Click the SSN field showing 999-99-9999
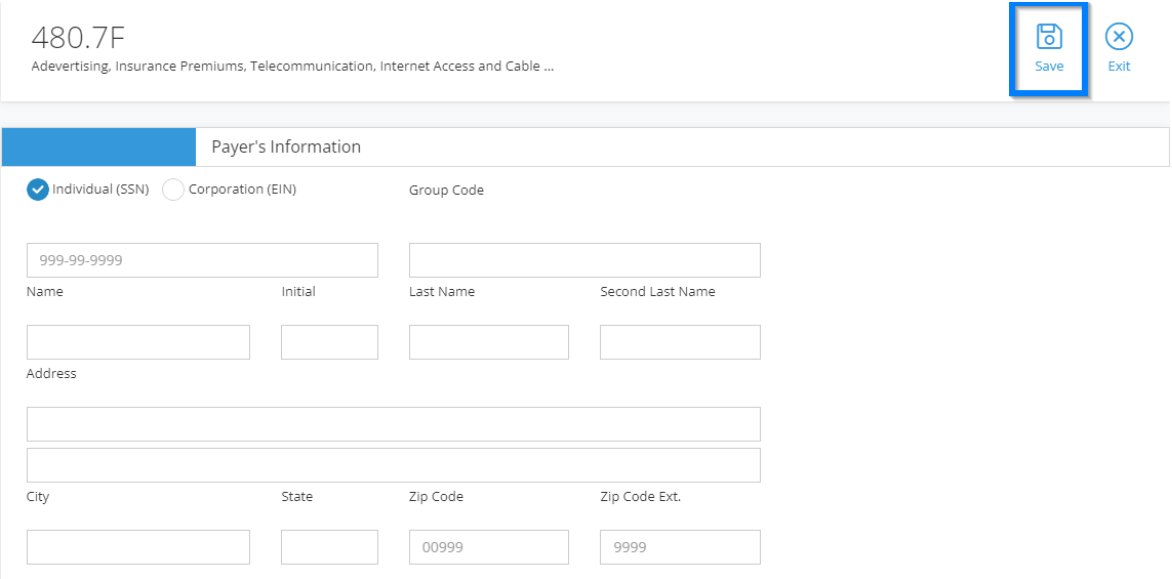Viewport: 1172px width, 579px height. pyautogui.click(x=203, y=260)
